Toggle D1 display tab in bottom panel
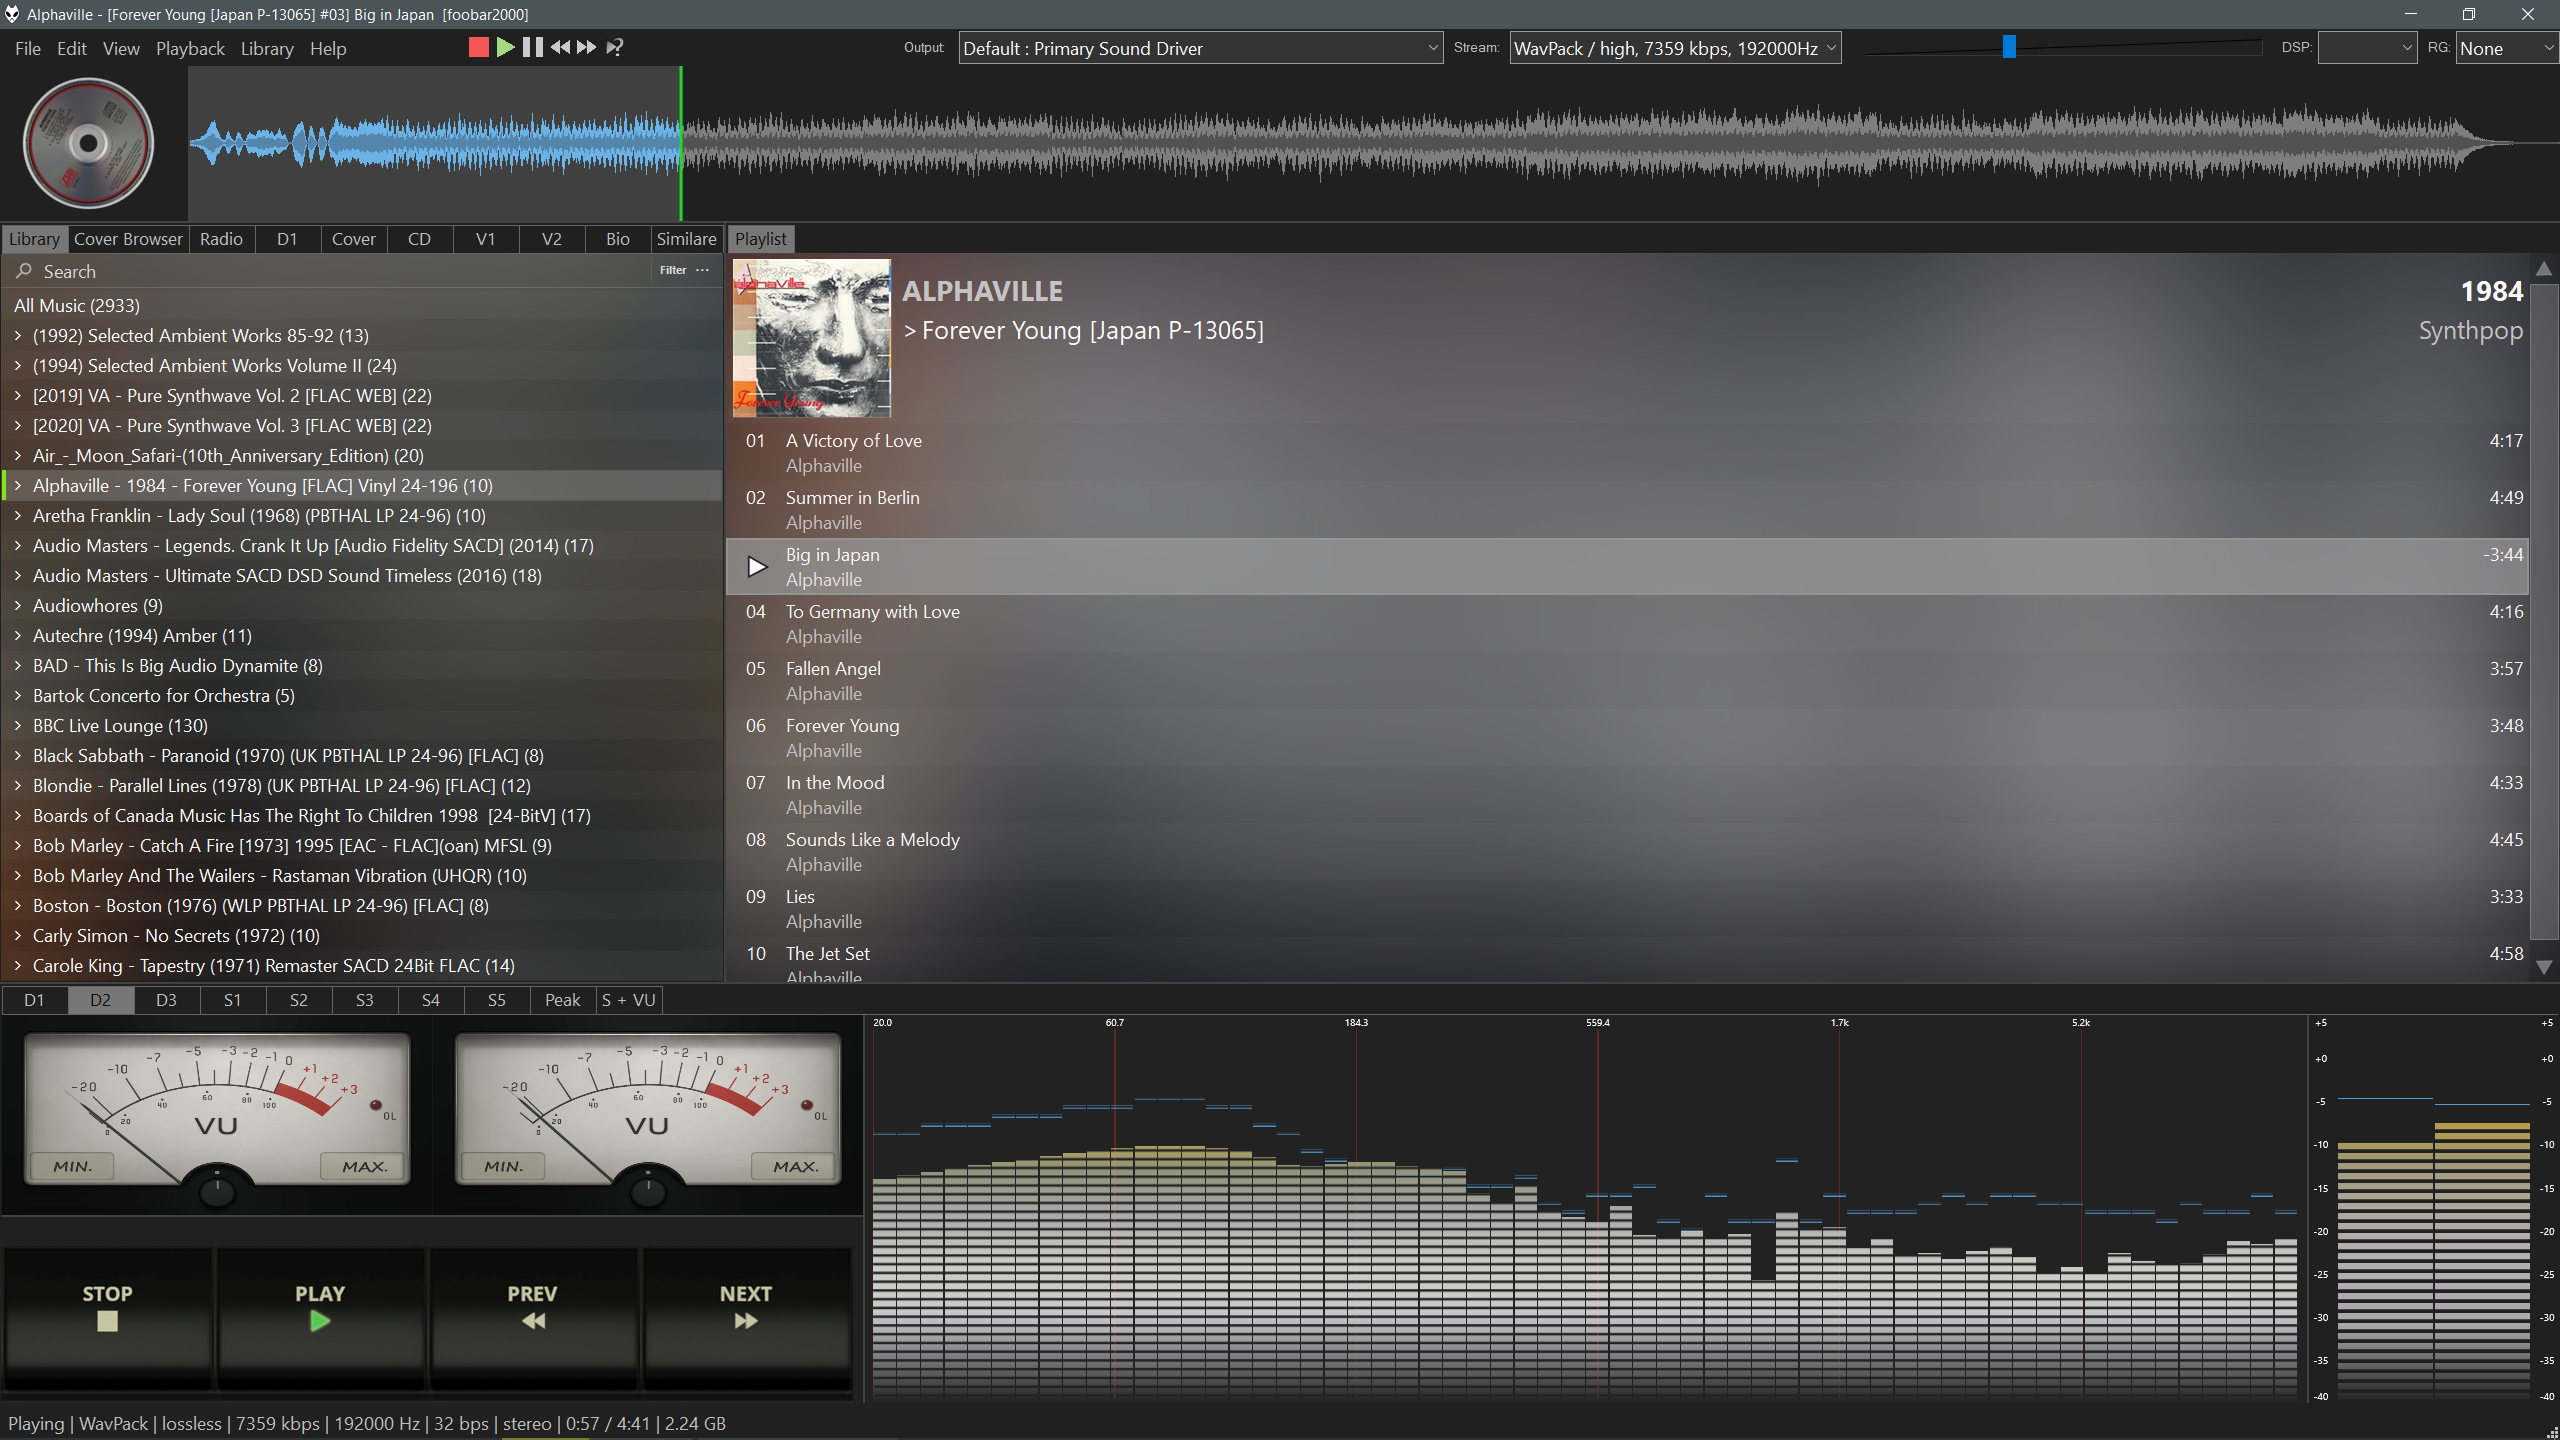Screen dimensions: 2560x1440 [34, 1000]
